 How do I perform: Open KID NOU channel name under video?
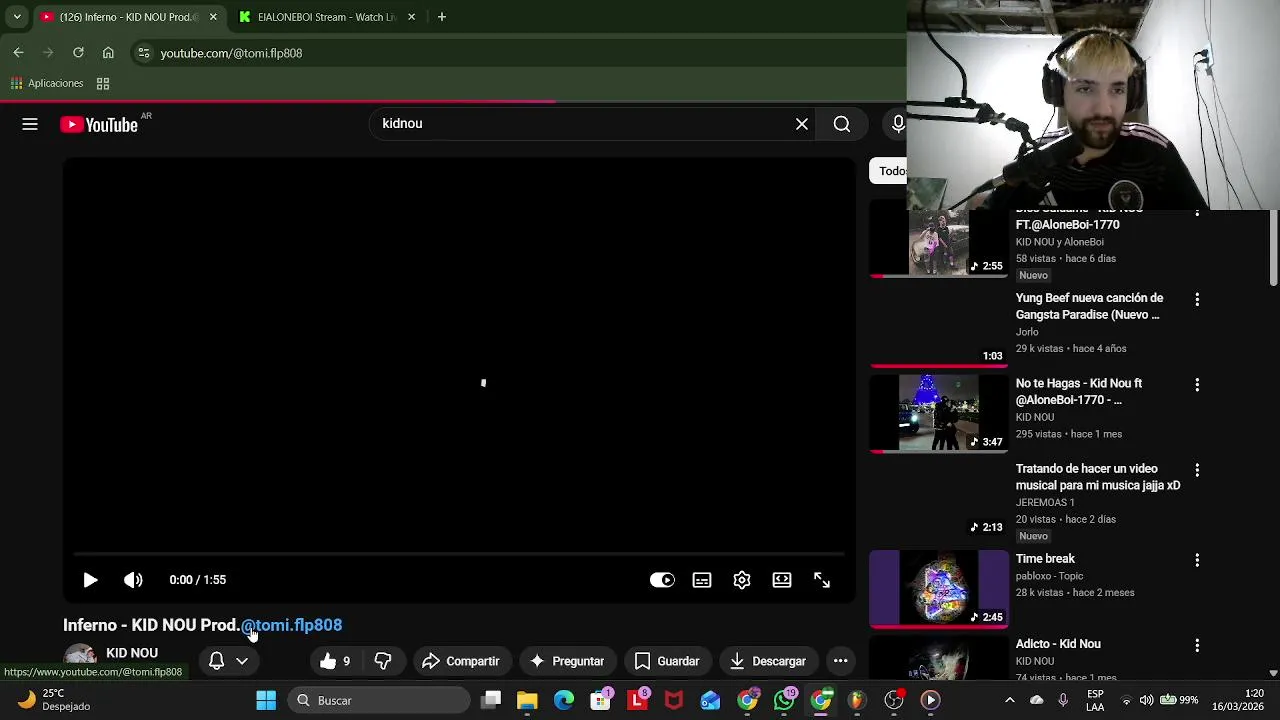[x=132, y=653]
